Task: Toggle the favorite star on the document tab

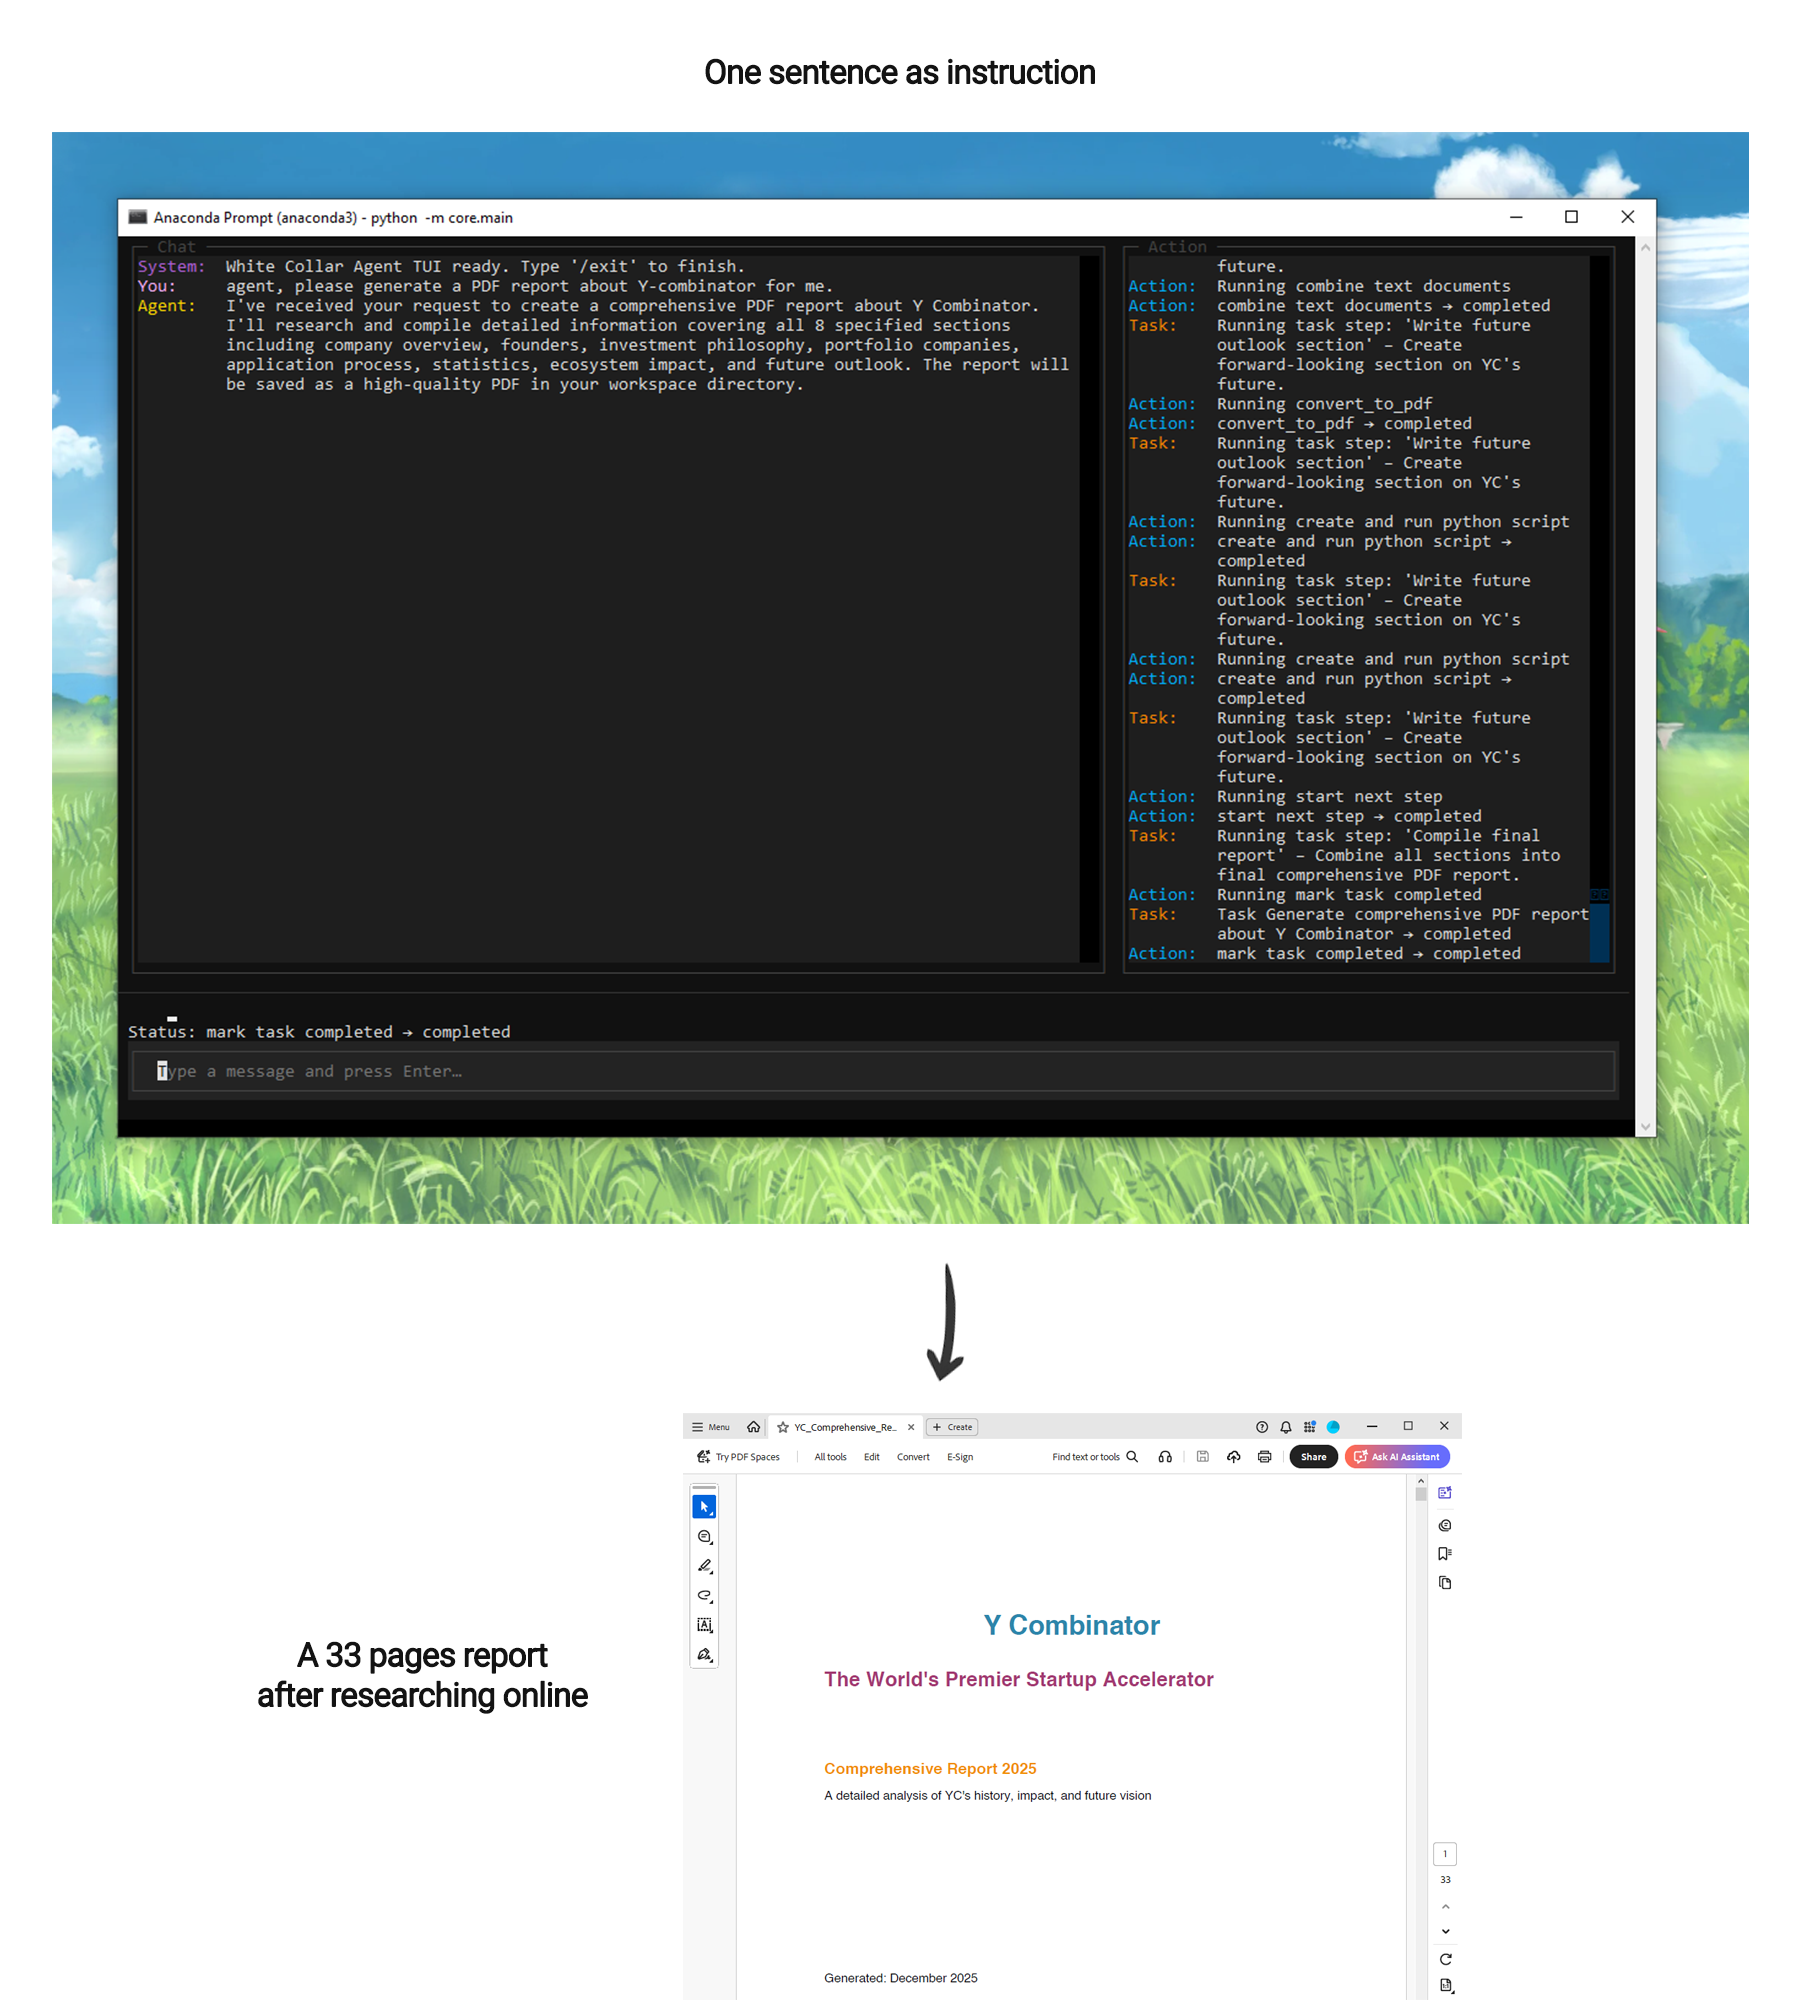Action: tap(782, 1427)
